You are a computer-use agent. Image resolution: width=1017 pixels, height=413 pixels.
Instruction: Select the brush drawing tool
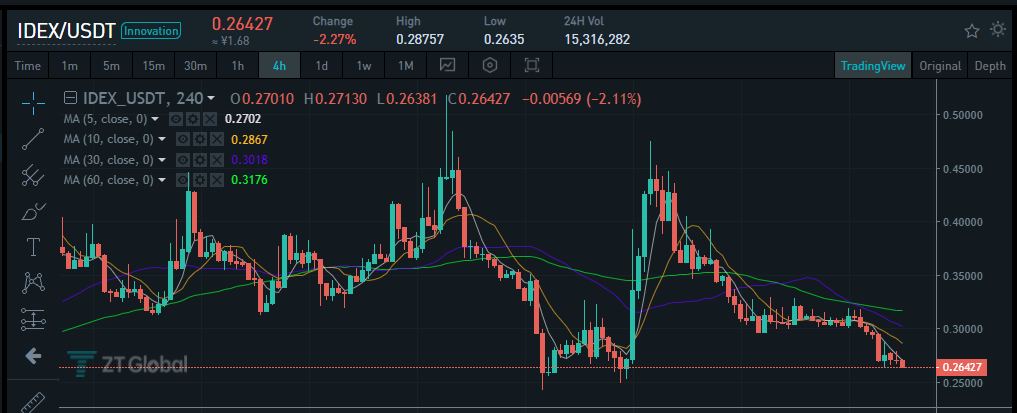33,211
